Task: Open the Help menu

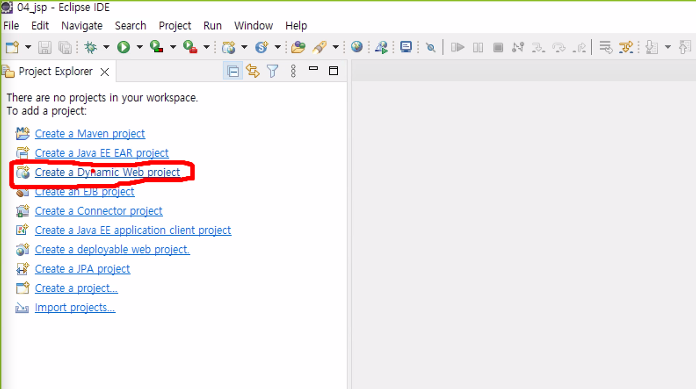Action: click(296, 26)
